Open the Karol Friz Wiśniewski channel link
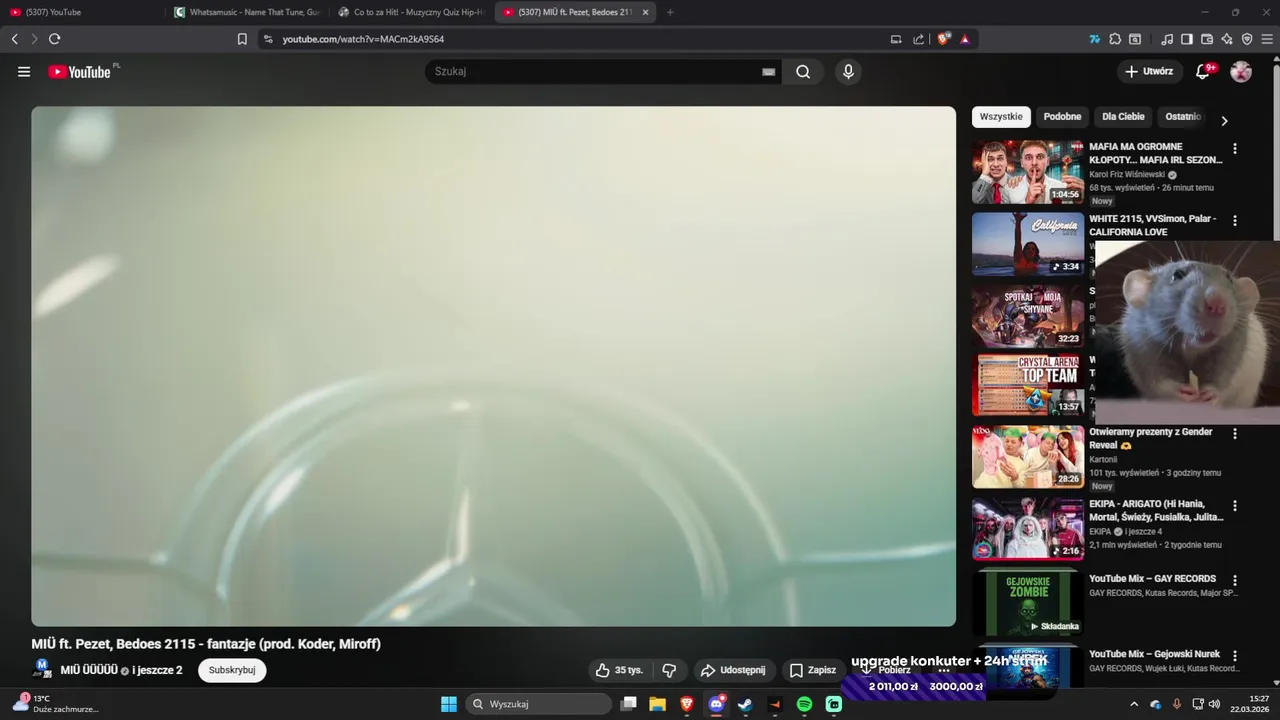The image size is (1280, 720). (1127, 174)
